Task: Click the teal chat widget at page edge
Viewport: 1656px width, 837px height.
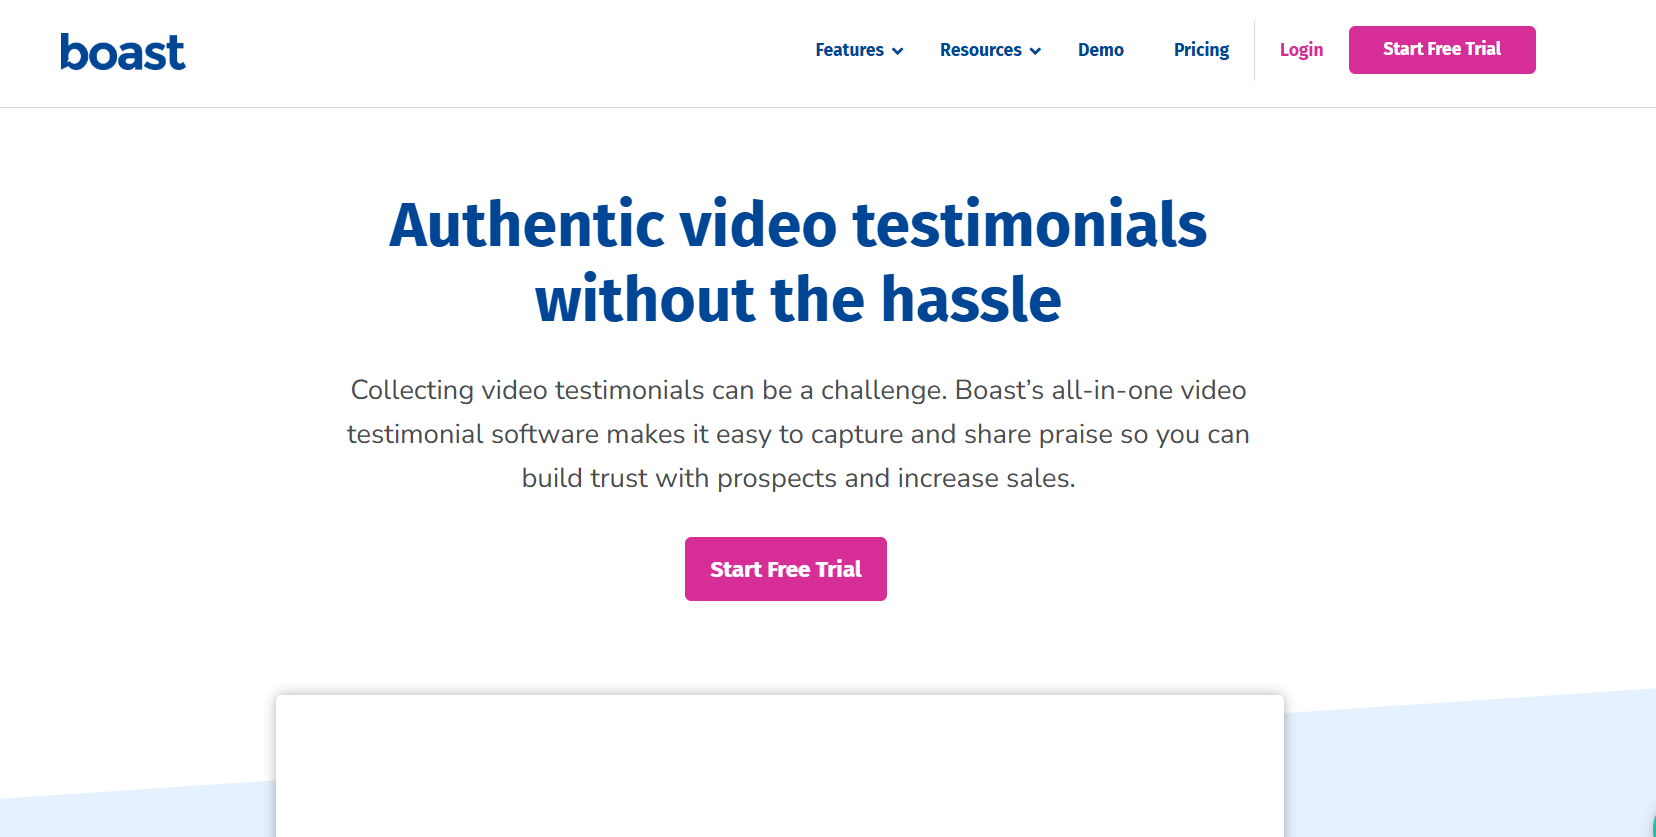Action: pos(1652,826)
